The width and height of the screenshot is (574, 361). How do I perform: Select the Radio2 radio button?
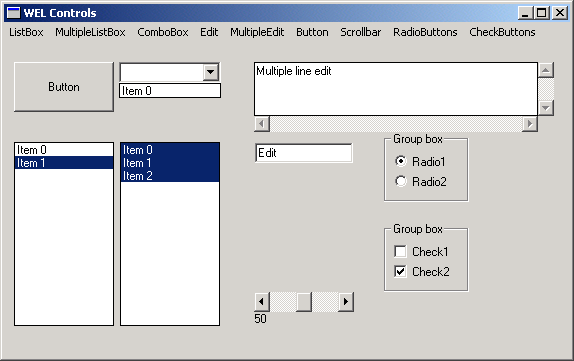pos(421,182)
